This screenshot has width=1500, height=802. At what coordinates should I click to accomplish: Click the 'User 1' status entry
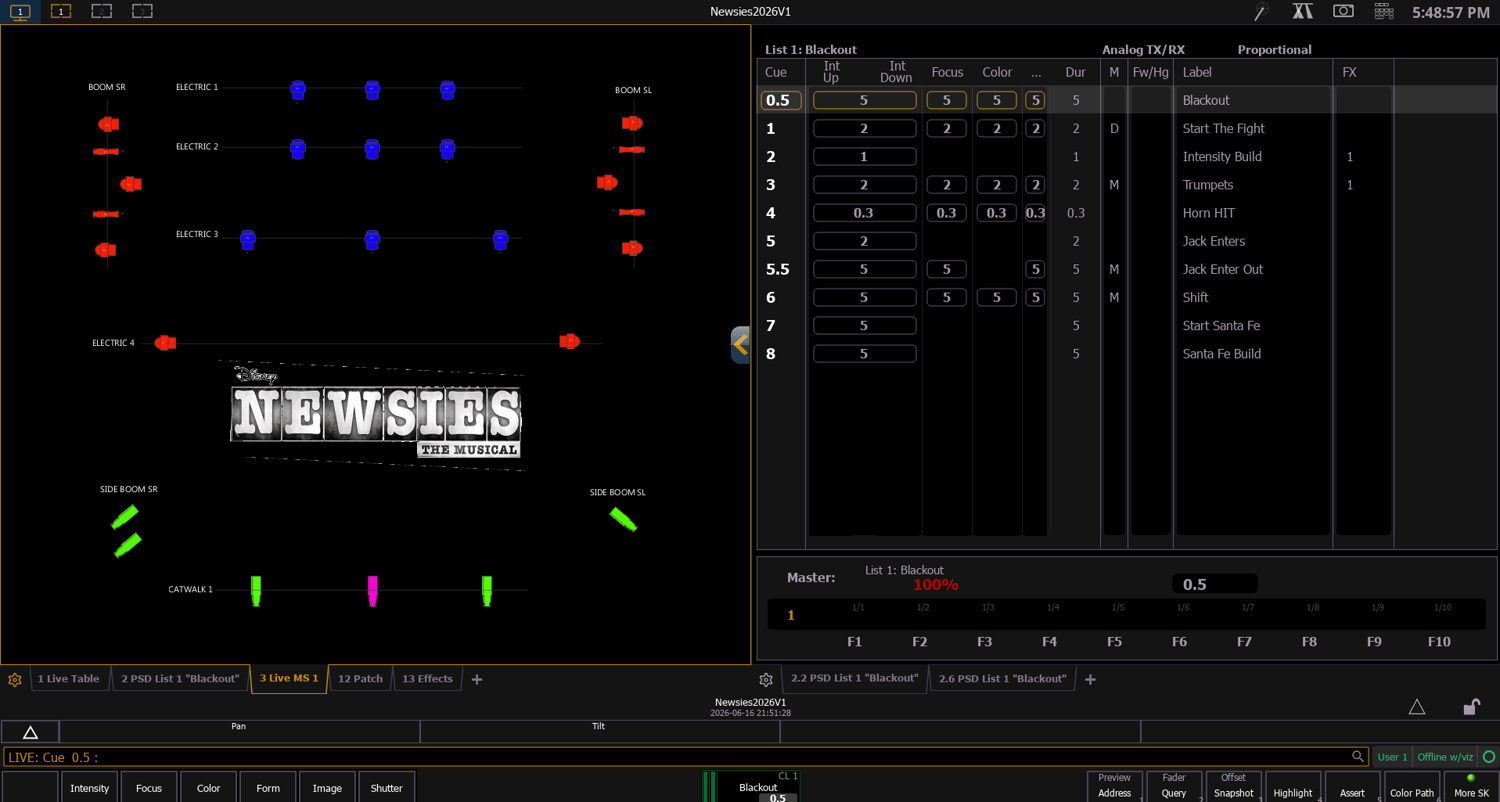pyautogui.click(x=1392, y=757)
